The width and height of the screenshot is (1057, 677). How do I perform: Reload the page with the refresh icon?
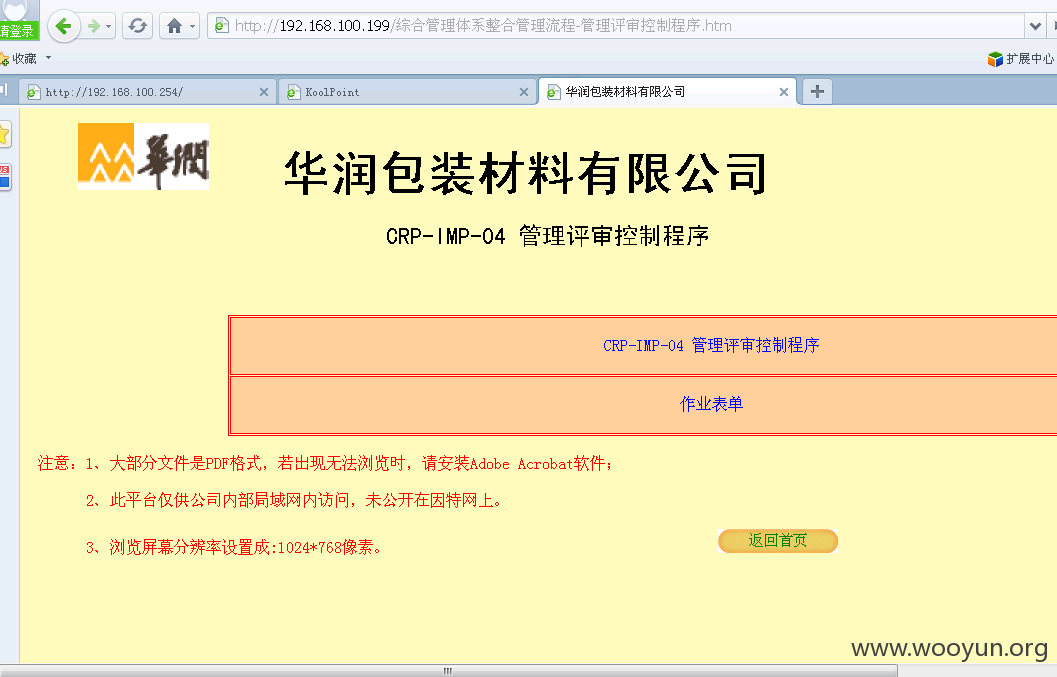point(138,26)
